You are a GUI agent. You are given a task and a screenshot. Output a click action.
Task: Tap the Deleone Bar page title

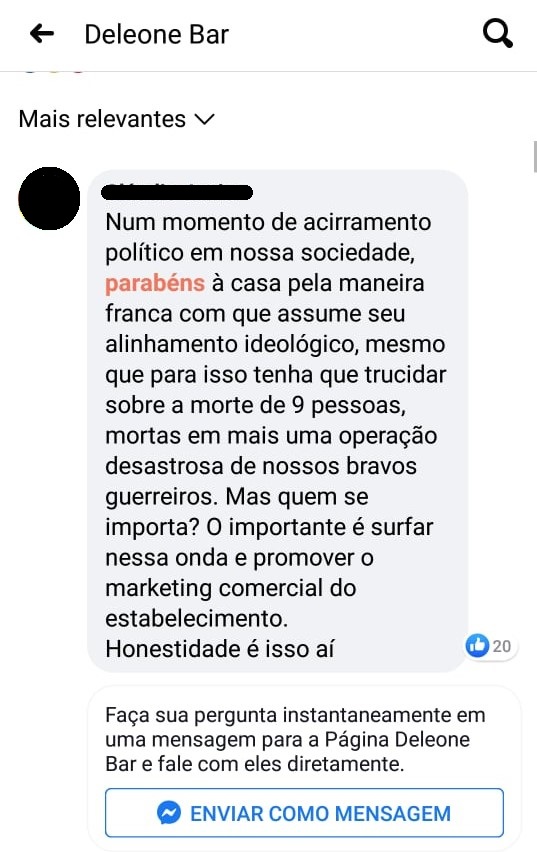[157, 34]
